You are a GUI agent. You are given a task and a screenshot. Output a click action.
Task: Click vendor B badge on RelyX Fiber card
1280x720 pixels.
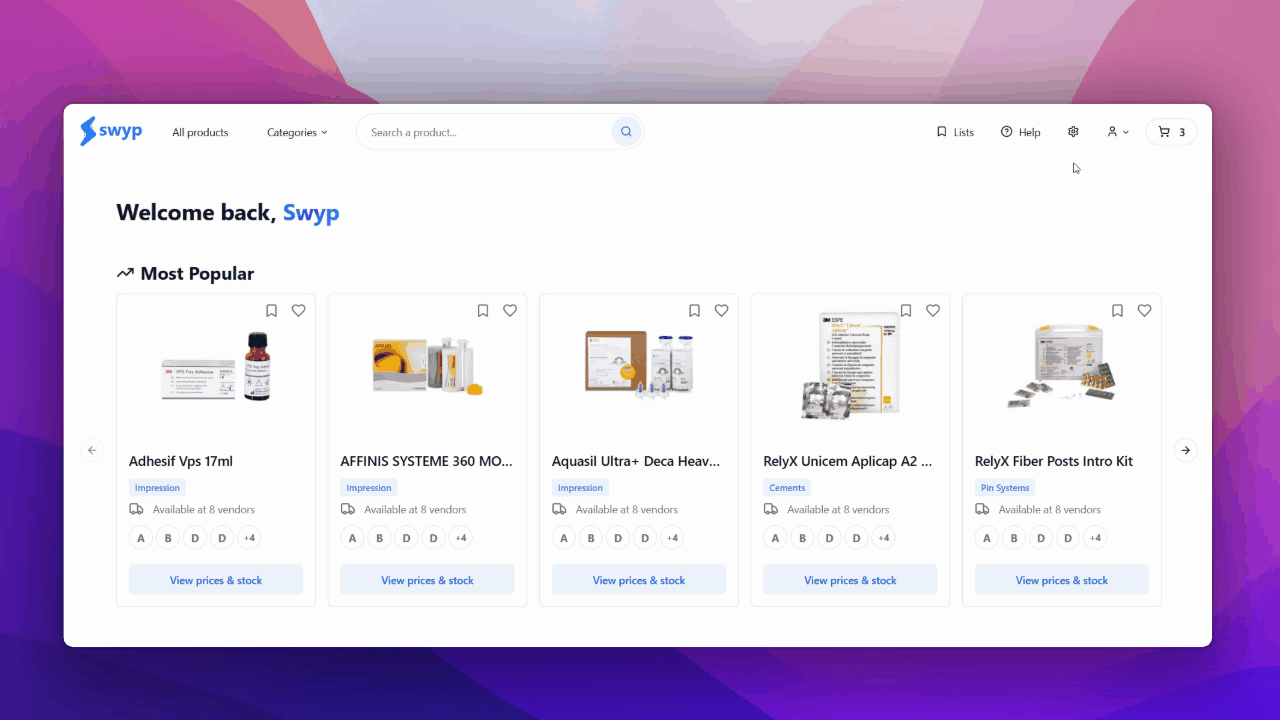(1014, 538)
